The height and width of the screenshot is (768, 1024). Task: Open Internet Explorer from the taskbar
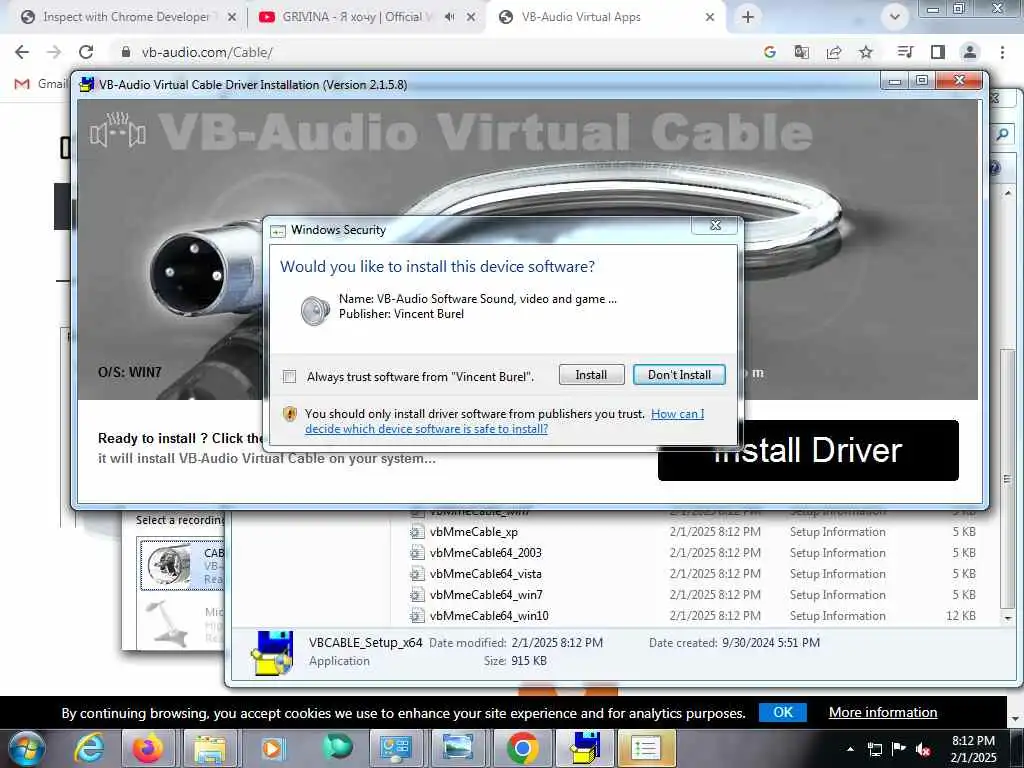[x=89, y=748]
